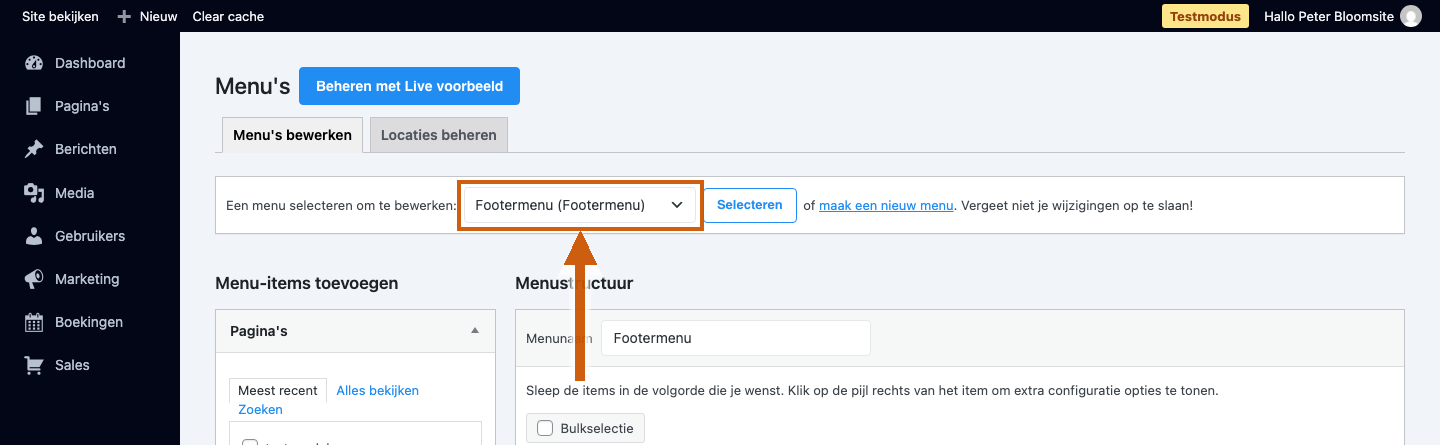Click Beheren met Live voorbeeld button
The width and height of the screenshot is (1440, 445).
(x=409, y=86)
